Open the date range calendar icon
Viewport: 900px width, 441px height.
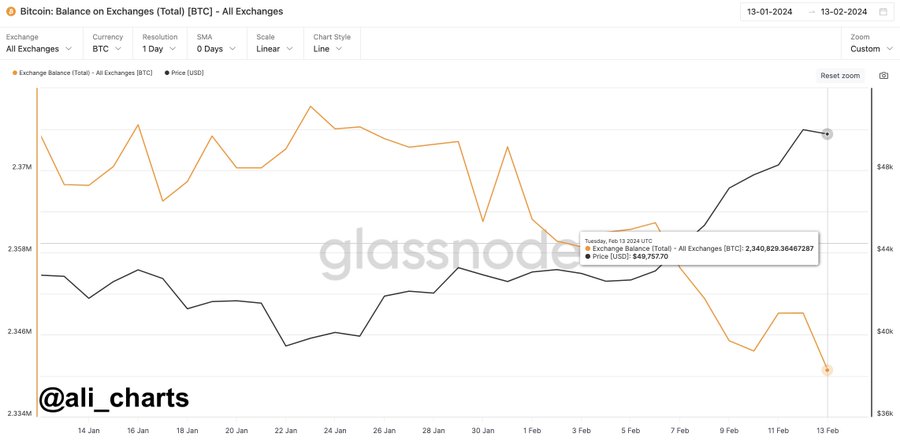tap(883, 12)
